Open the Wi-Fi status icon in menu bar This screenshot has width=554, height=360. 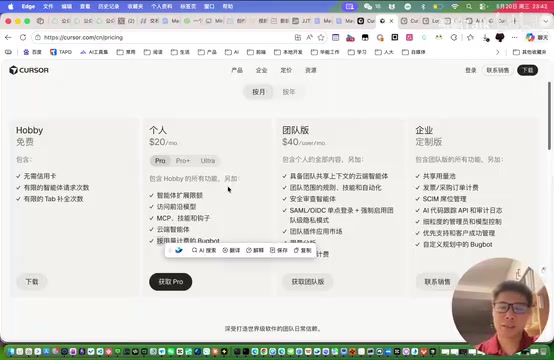coord(455,6)
